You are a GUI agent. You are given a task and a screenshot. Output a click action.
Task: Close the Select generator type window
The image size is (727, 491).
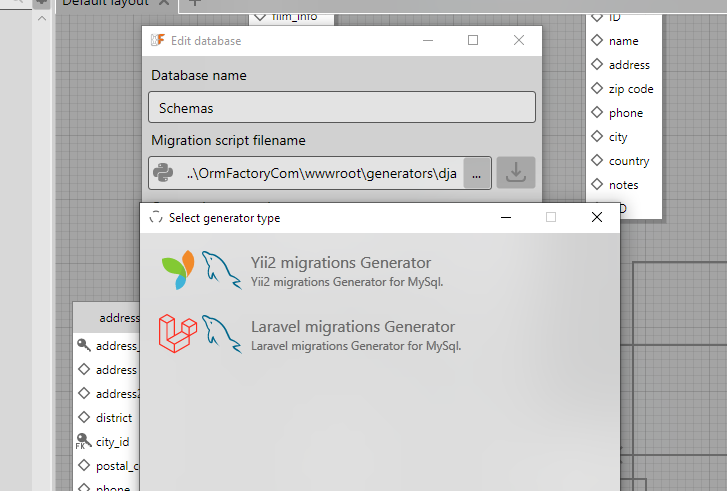click(597, 217)
